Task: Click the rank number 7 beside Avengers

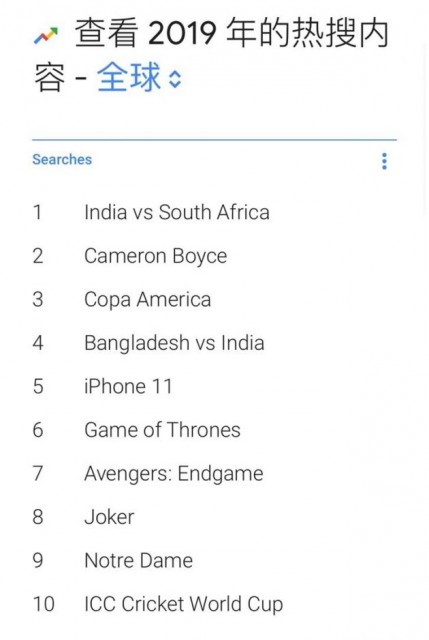Action: click(38, 473)
